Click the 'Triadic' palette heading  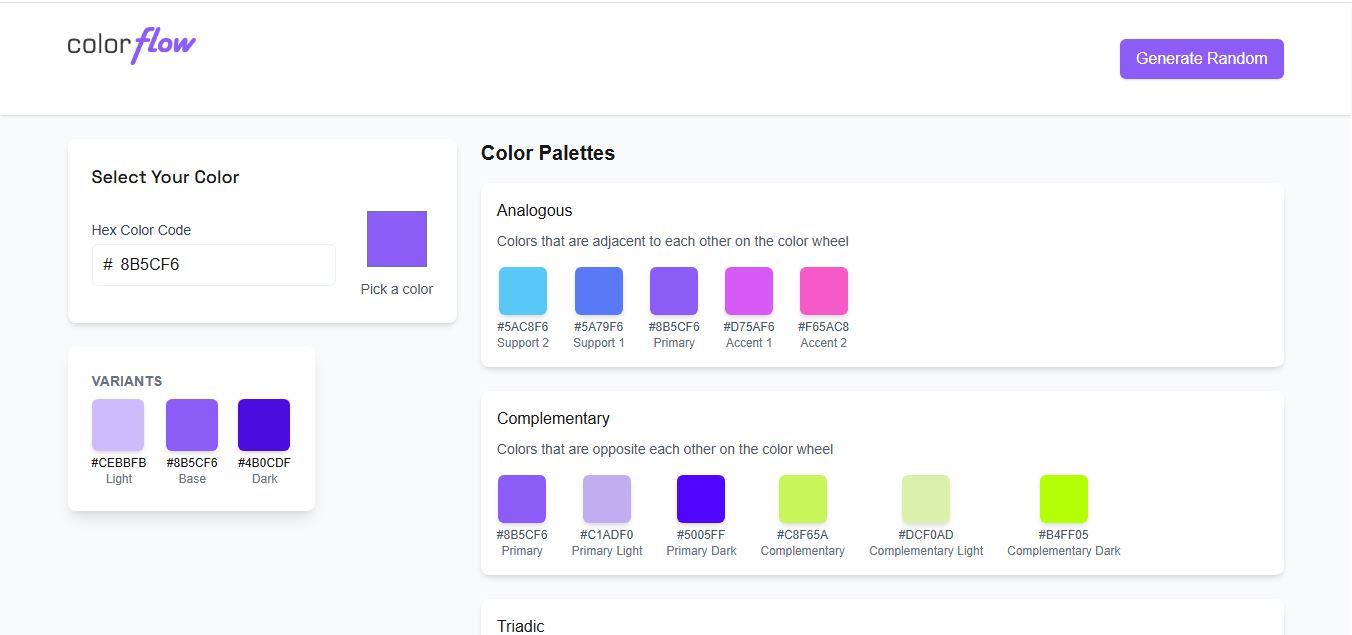click(521, 627)
